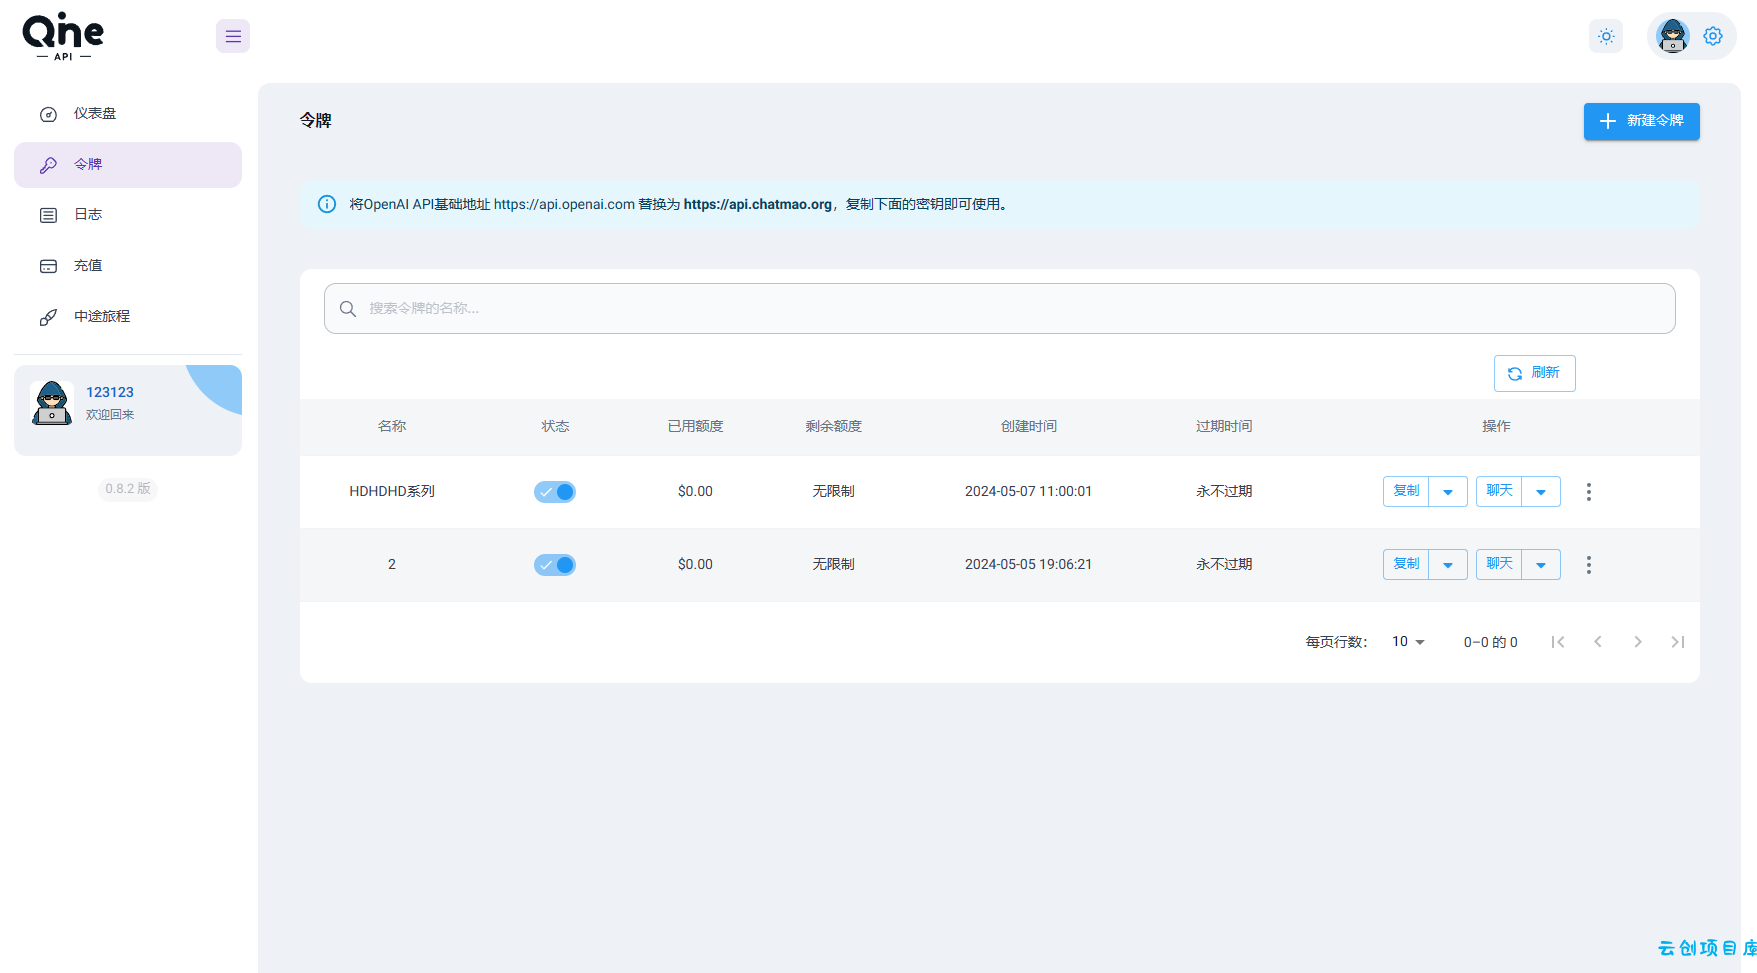Open more actions for HDHDHD系列 token
Screen dimensions: 1757x973
point(1588,492)
